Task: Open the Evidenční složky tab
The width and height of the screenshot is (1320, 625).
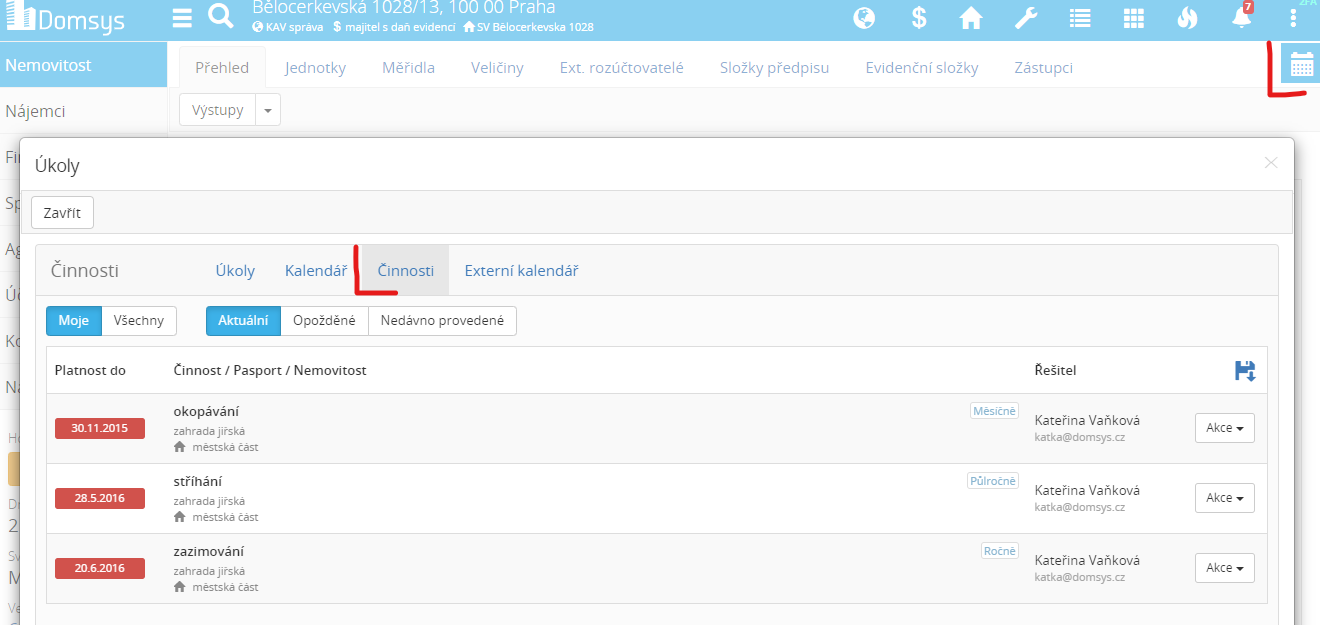Action: pyautogui.click(x=921, y=68)
